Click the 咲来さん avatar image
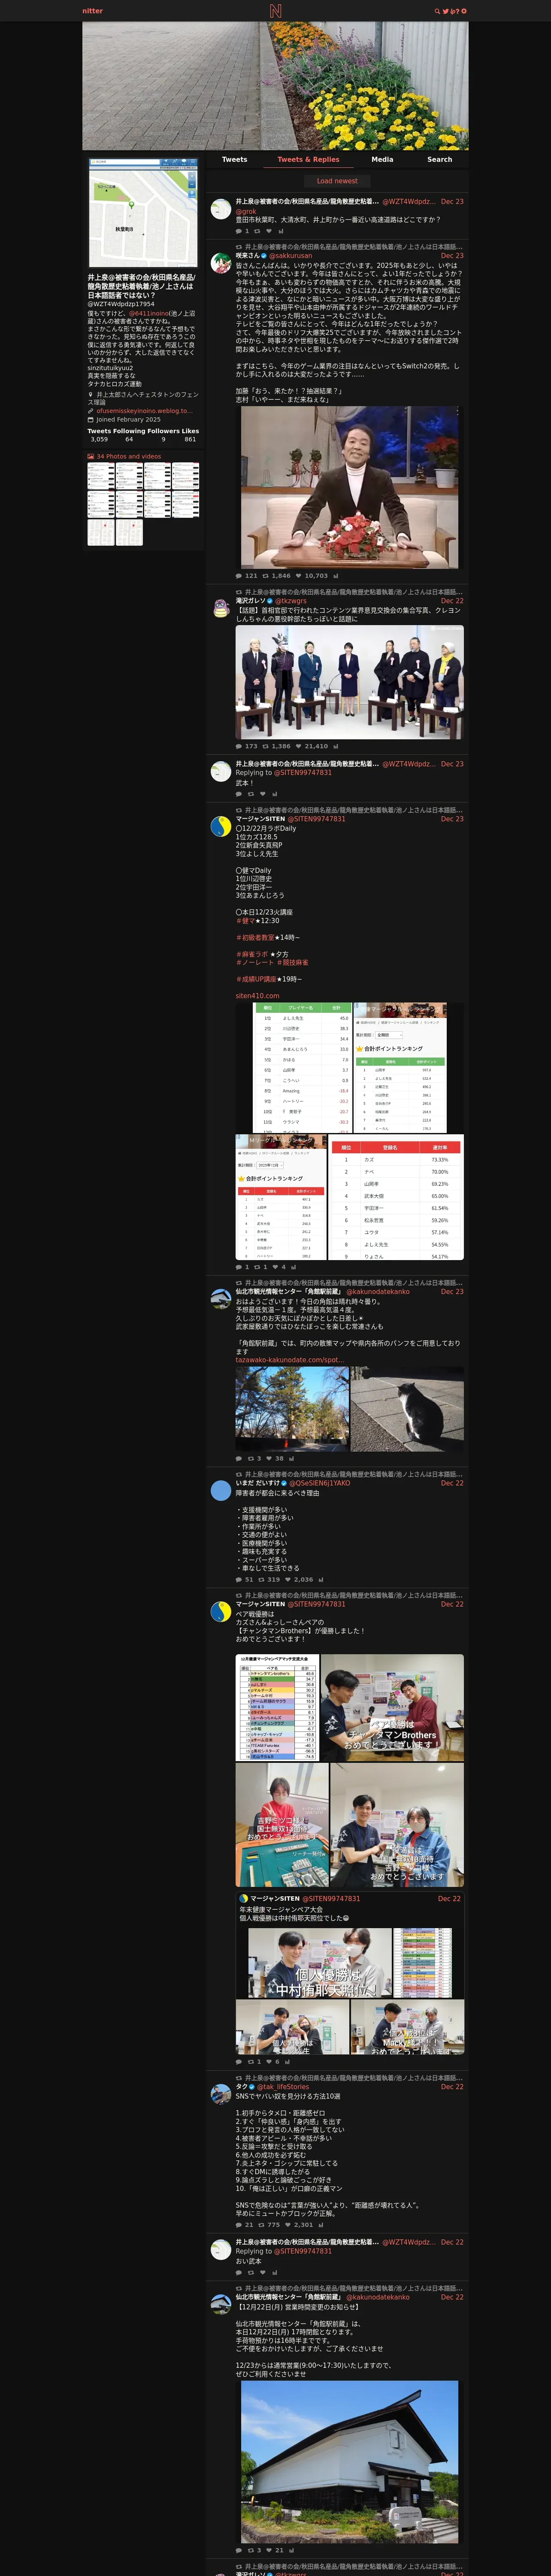The width and height of the screenshot is (551, 2576). [x=221, y=264]
